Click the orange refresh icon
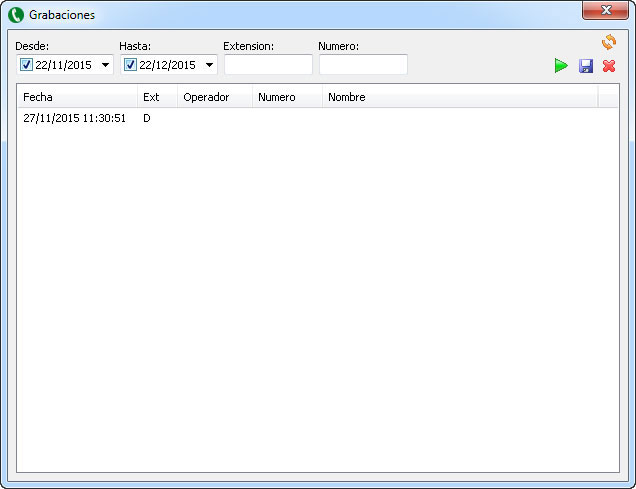Image resolution: width=636 pixels, height=489 pixels. point(608,42)
